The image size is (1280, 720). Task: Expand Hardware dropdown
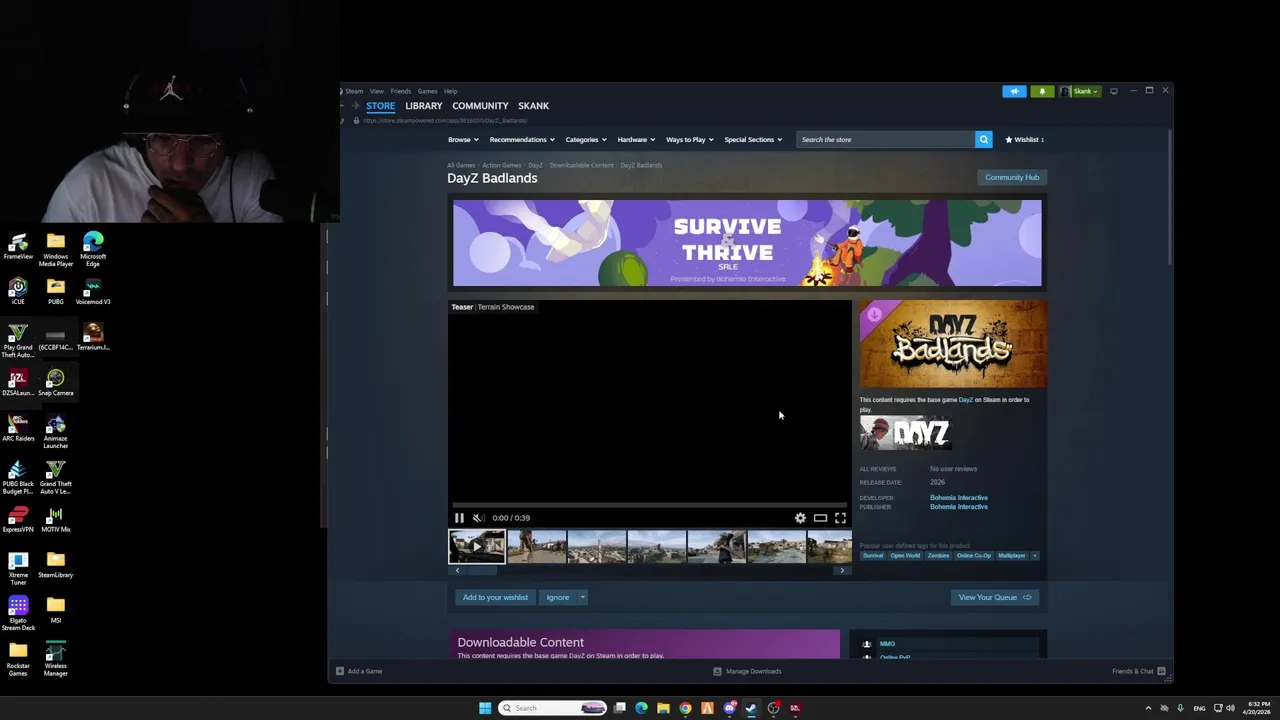point(636,140)
